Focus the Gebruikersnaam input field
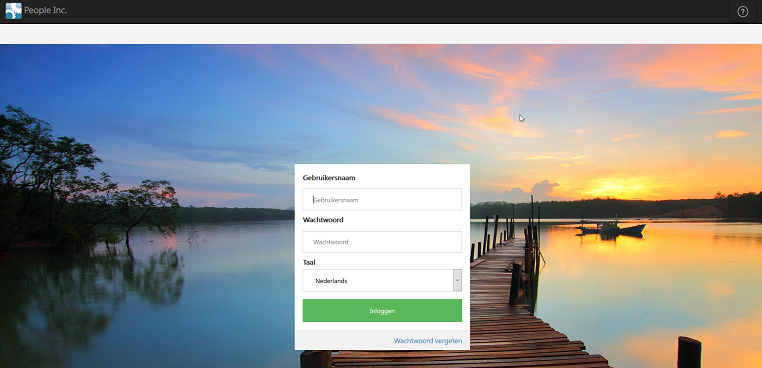 click(x=382, y=199)
